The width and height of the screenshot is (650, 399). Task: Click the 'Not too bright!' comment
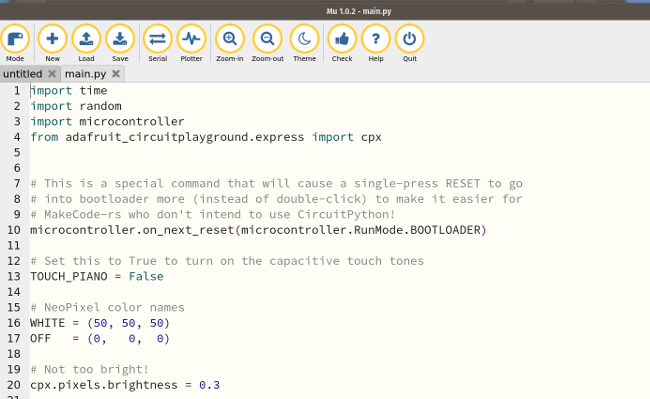[90, 370]
